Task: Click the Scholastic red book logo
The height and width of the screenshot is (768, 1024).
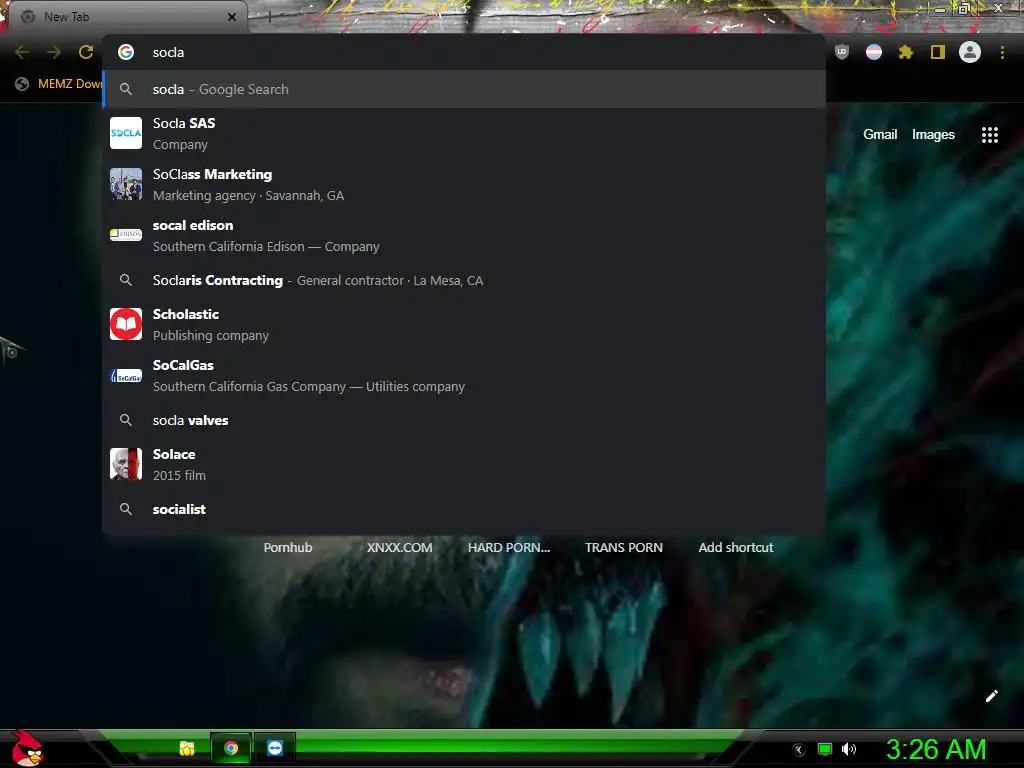Action: coord(126,324)
